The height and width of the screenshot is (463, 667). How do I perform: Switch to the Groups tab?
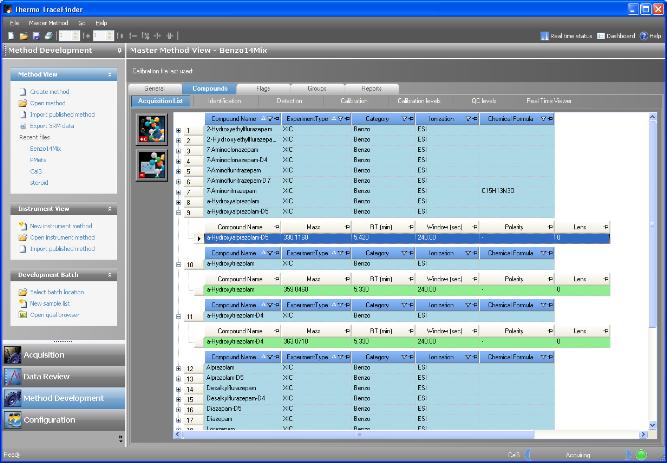click(317, 89)
